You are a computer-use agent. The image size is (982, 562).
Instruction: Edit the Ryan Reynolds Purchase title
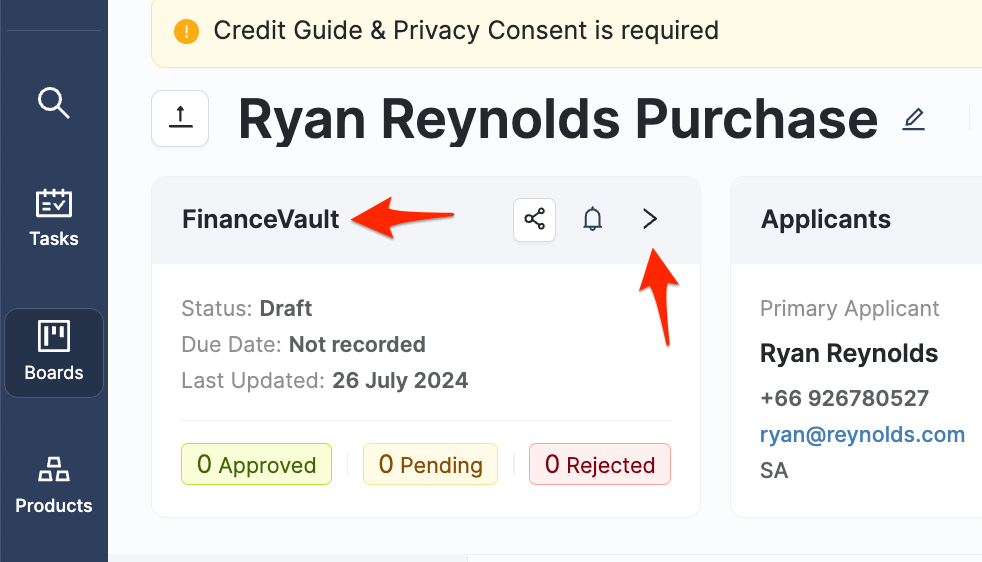click(913, 120)
